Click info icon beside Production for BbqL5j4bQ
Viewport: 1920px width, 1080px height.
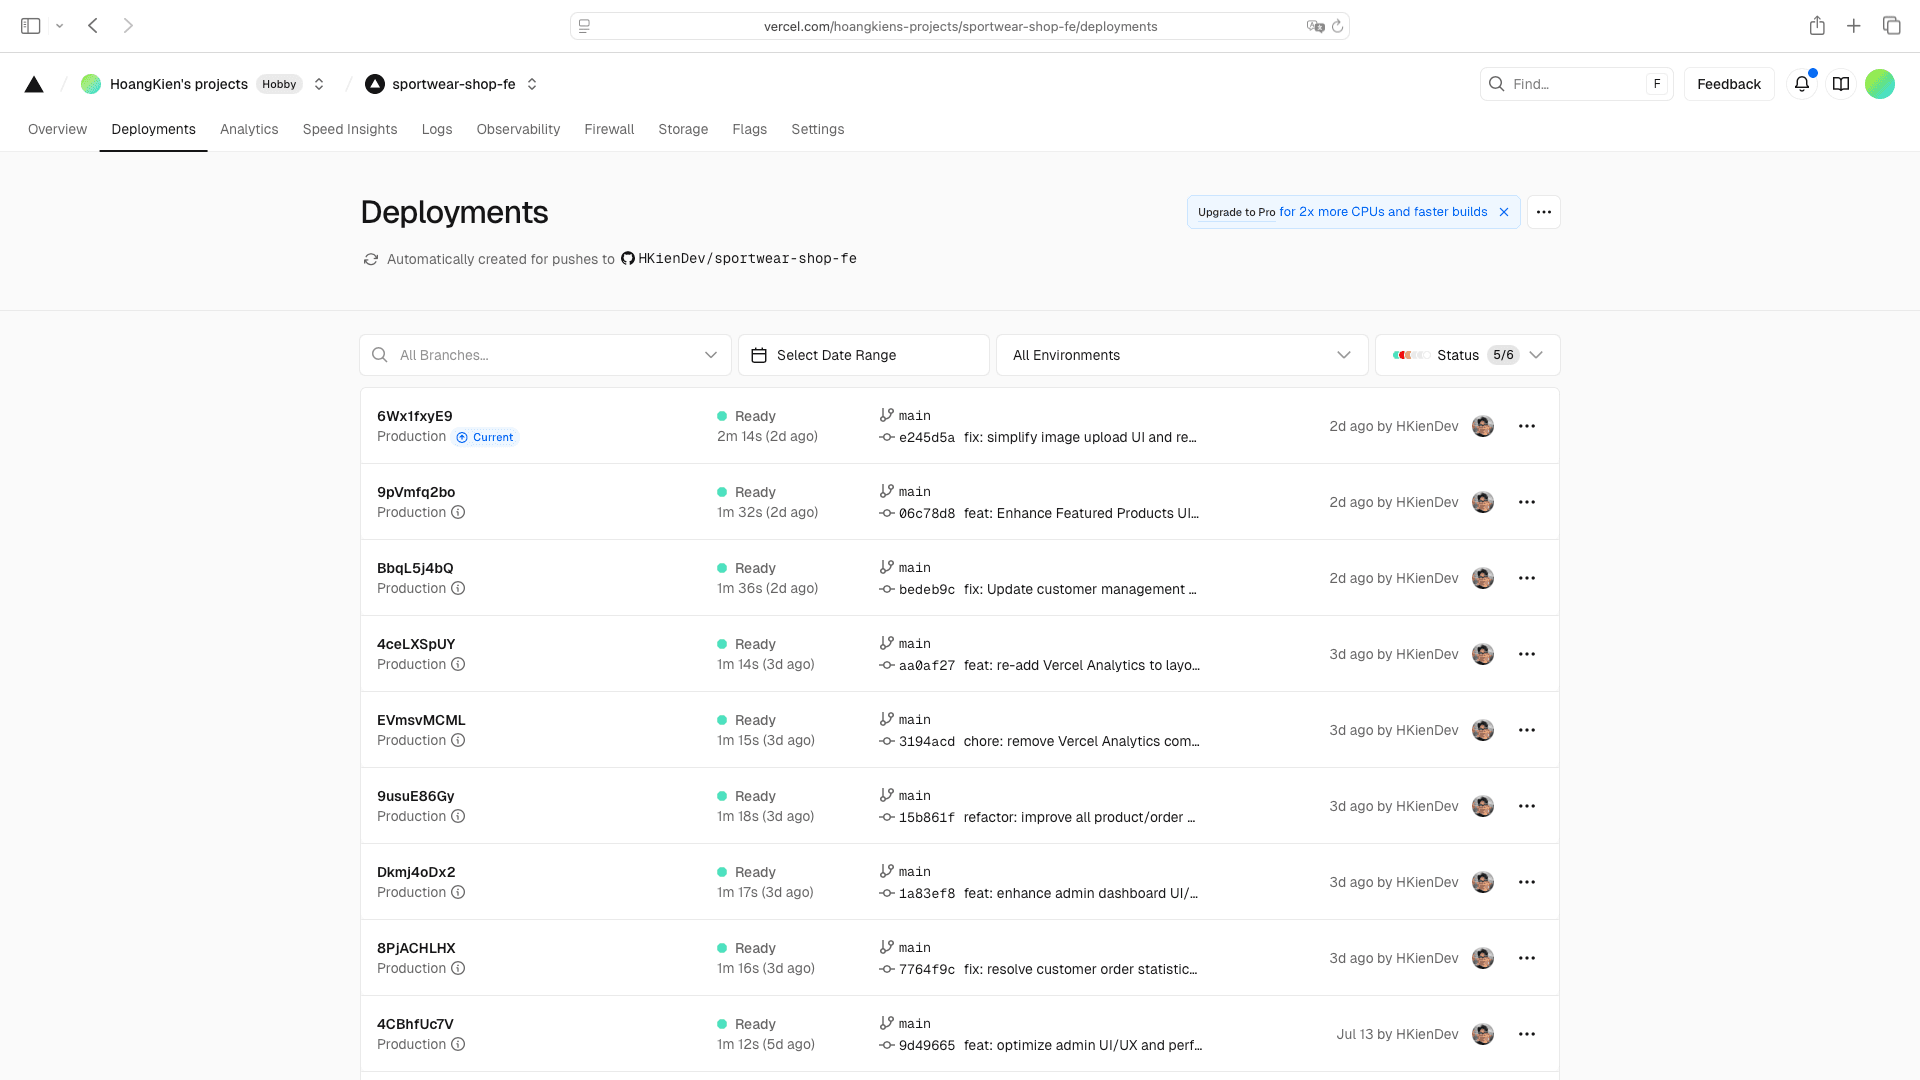click(x=458, y=588)
